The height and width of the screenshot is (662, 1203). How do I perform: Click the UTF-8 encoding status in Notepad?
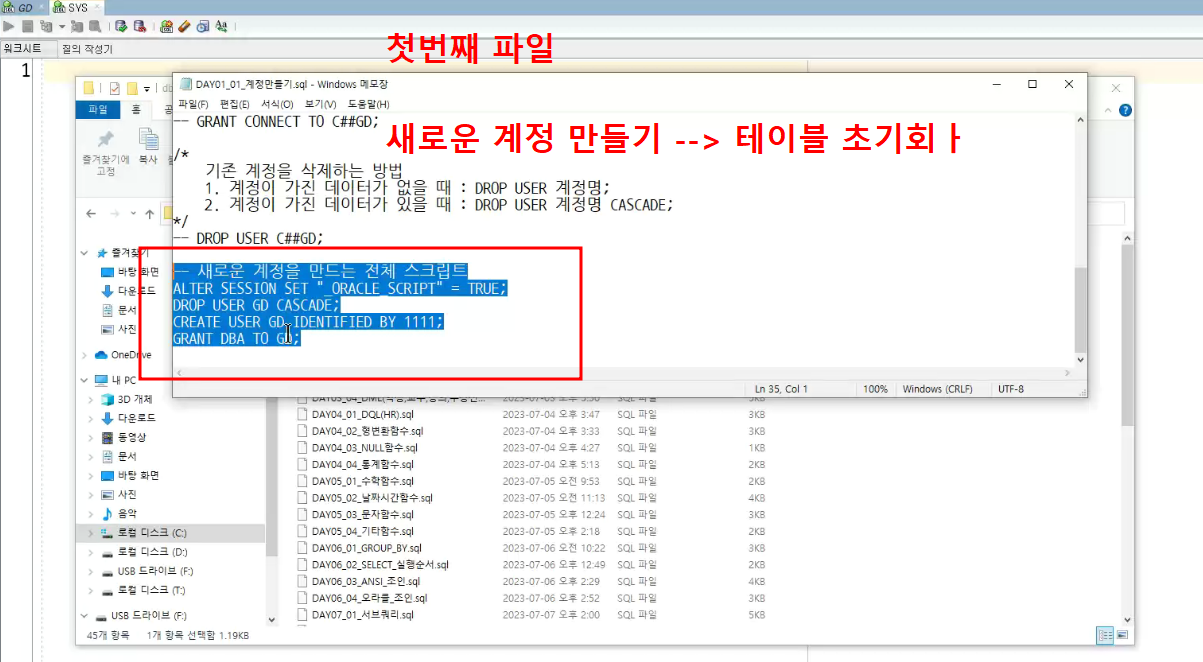pyautogui.click(x=1010, y=389)
